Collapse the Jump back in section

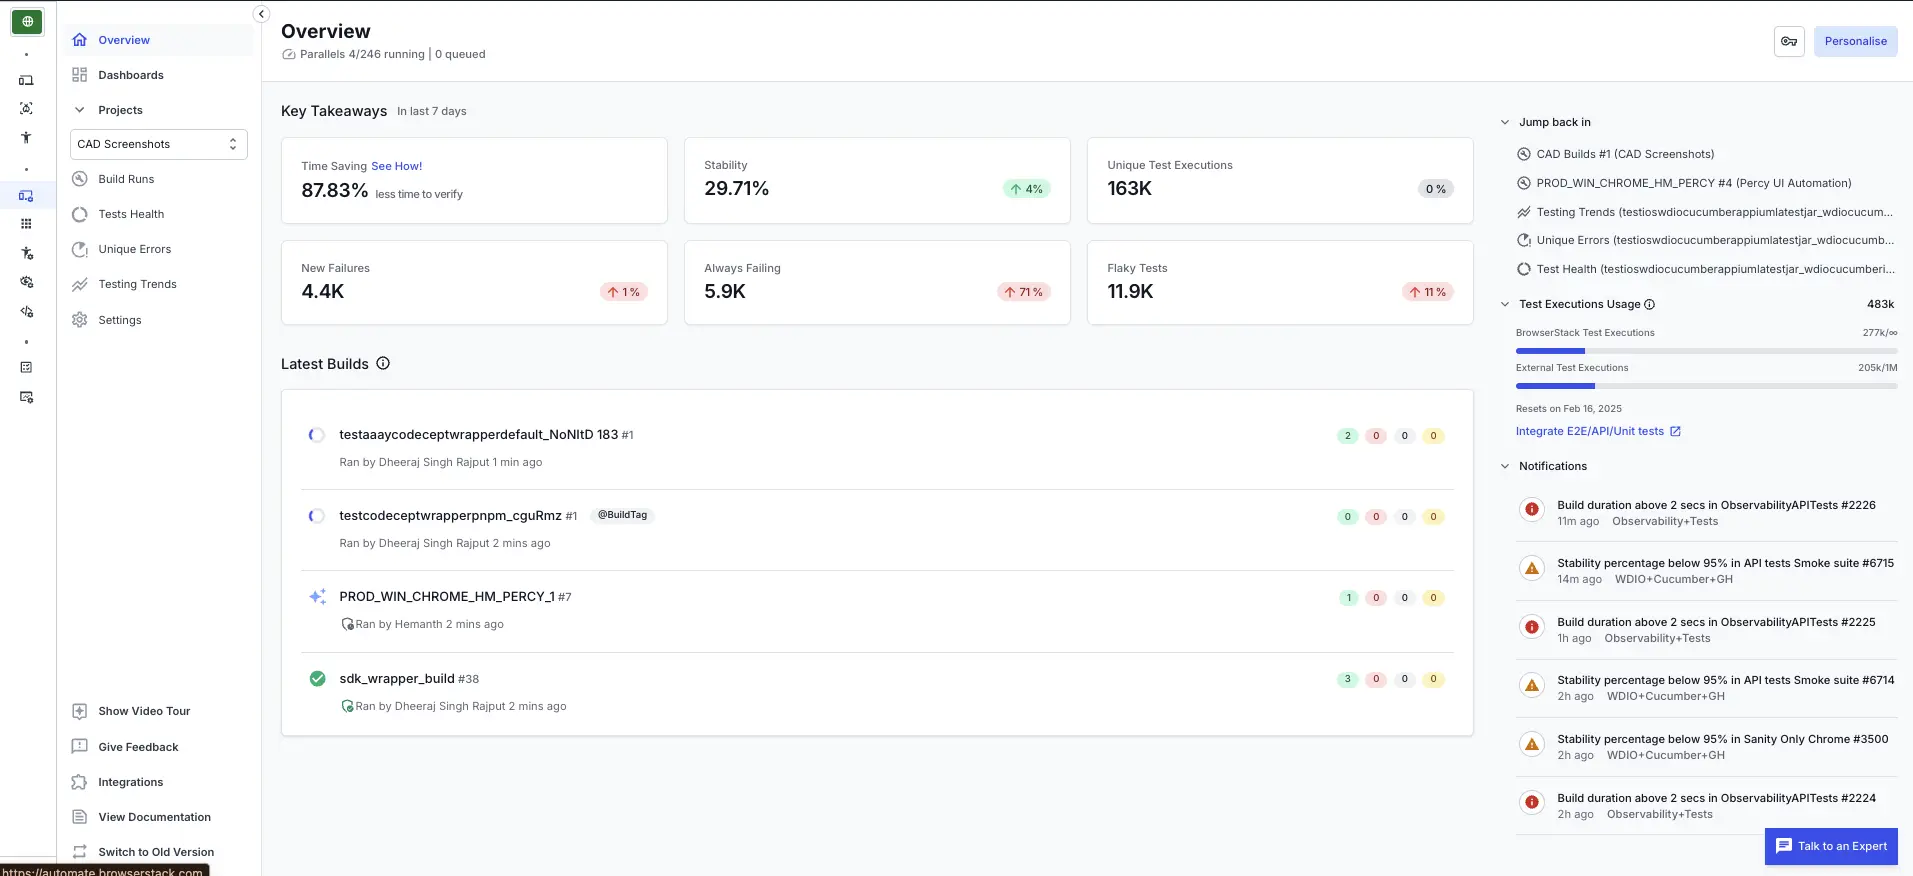(x=1505, y=123)
